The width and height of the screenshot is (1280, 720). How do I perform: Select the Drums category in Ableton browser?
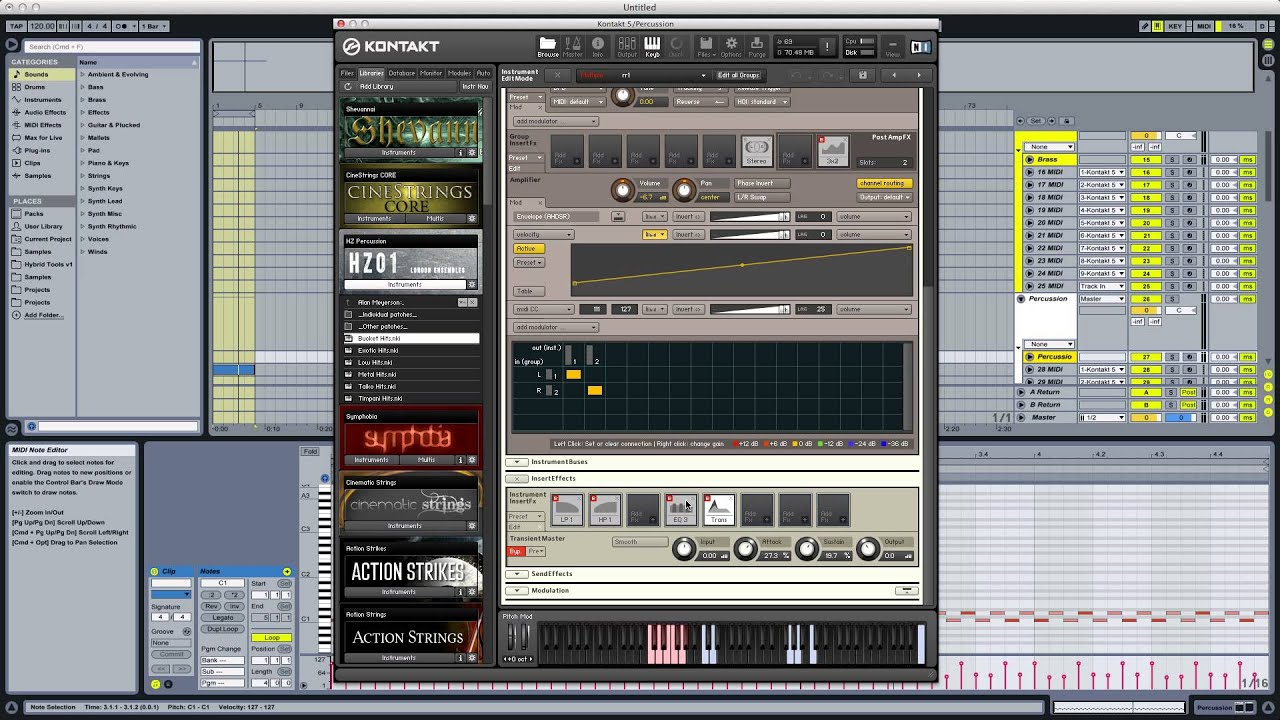pos(34,87)
